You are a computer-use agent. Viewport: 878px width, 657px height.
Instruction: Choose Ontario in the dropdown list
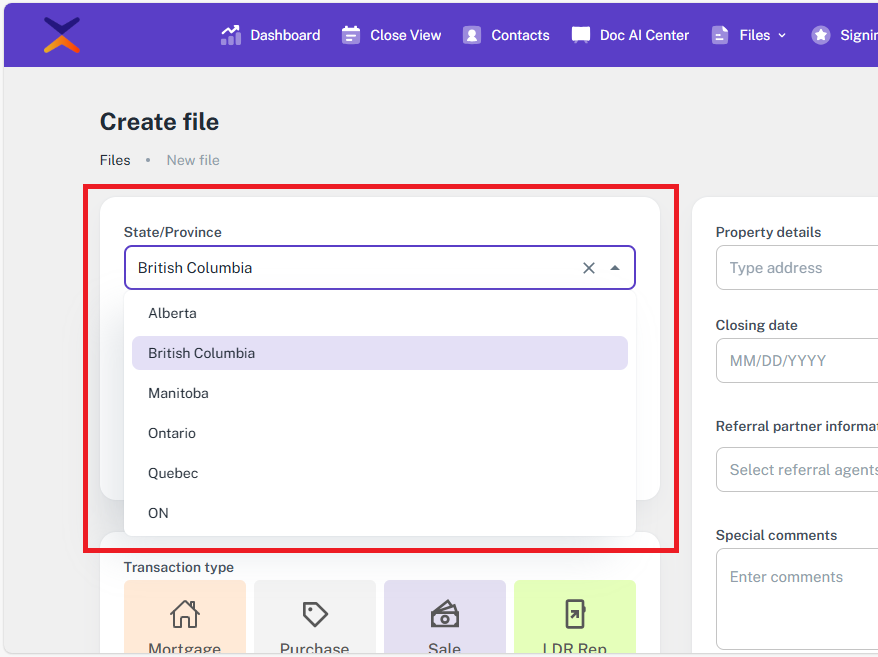172,433
